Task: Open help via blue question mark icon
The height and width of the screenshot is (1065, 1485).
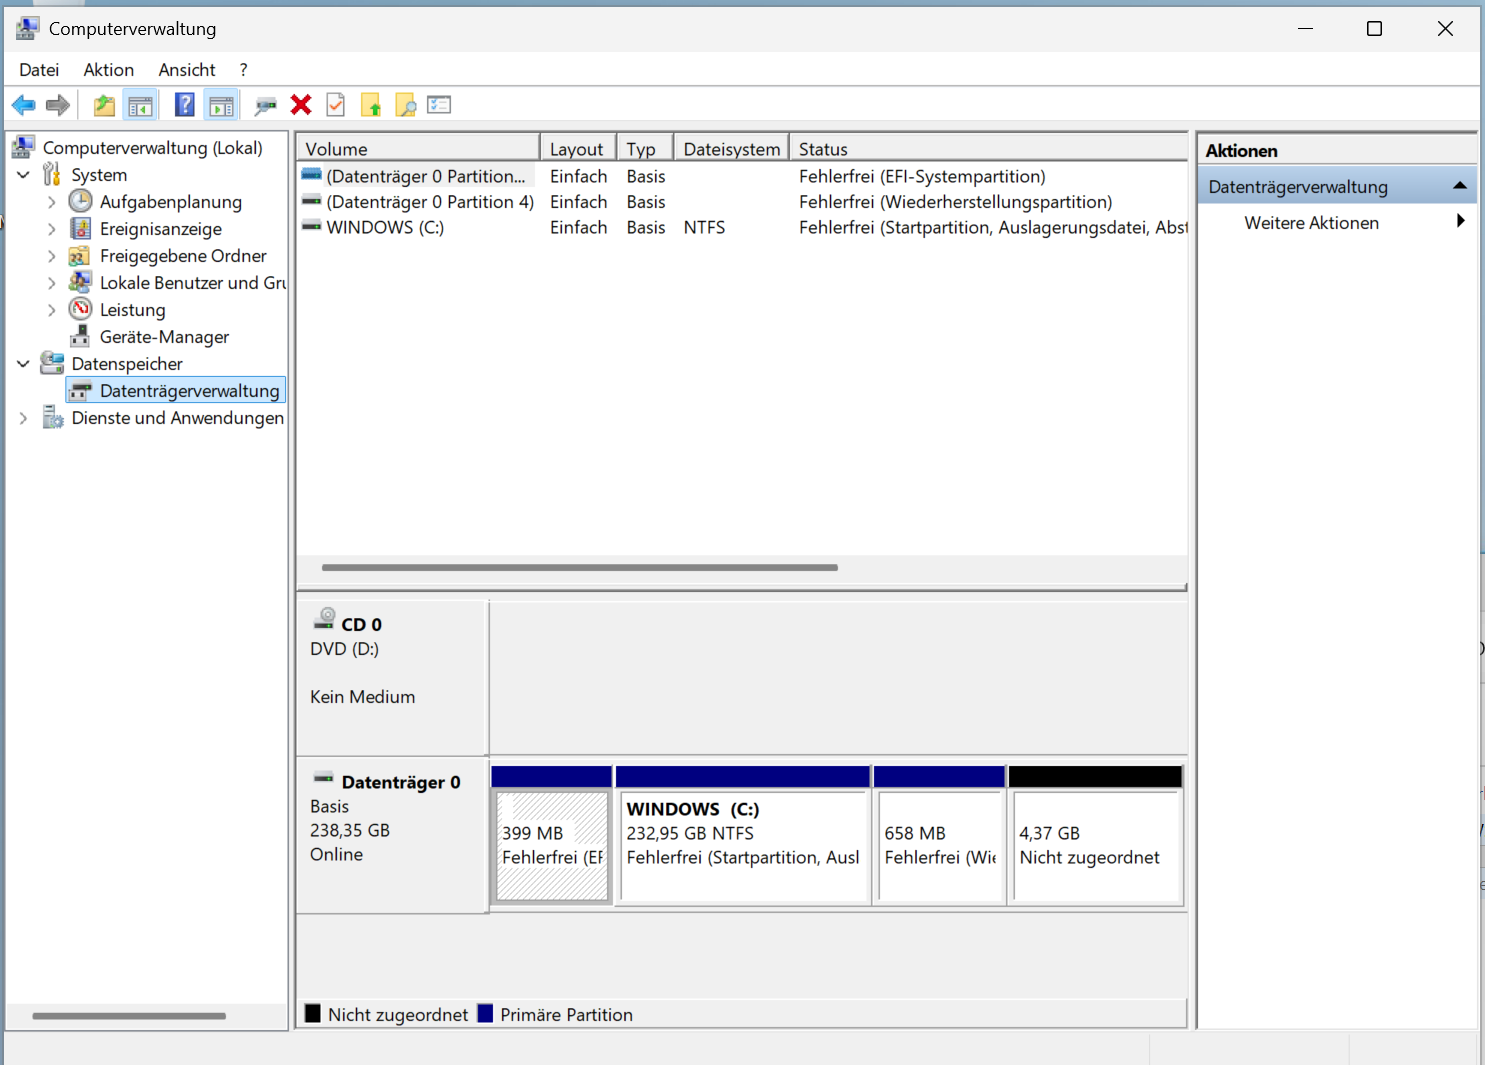Action: (x=185, y=105)
